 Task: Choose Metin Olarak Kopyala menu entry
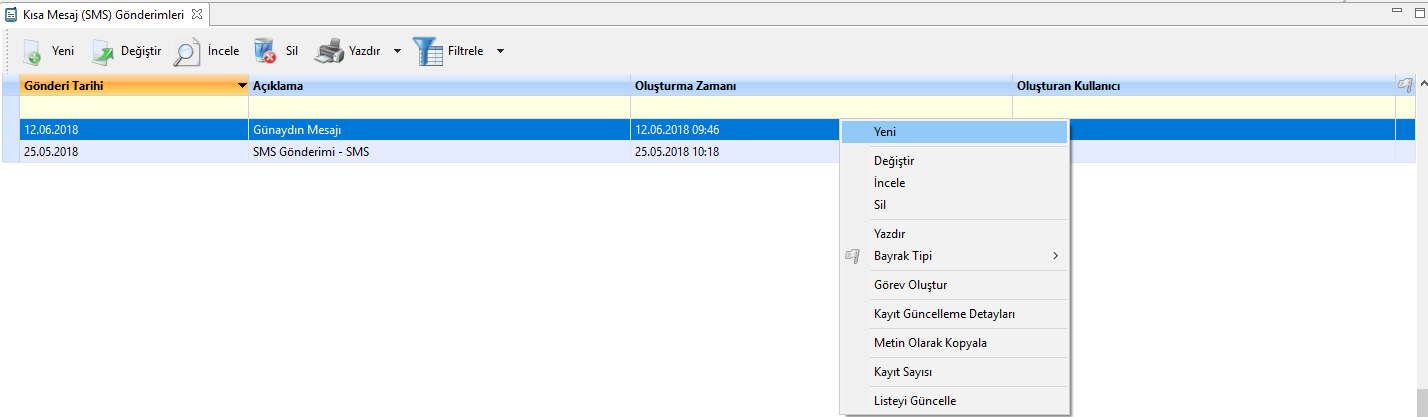930,343
